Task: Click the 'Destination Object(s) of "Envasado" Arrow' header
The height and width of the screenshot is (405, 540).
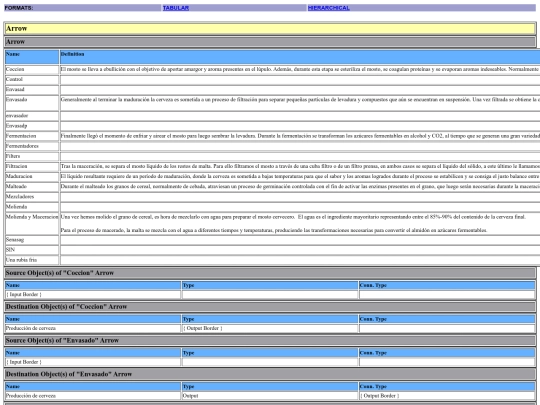Action: tap(270, 374)
